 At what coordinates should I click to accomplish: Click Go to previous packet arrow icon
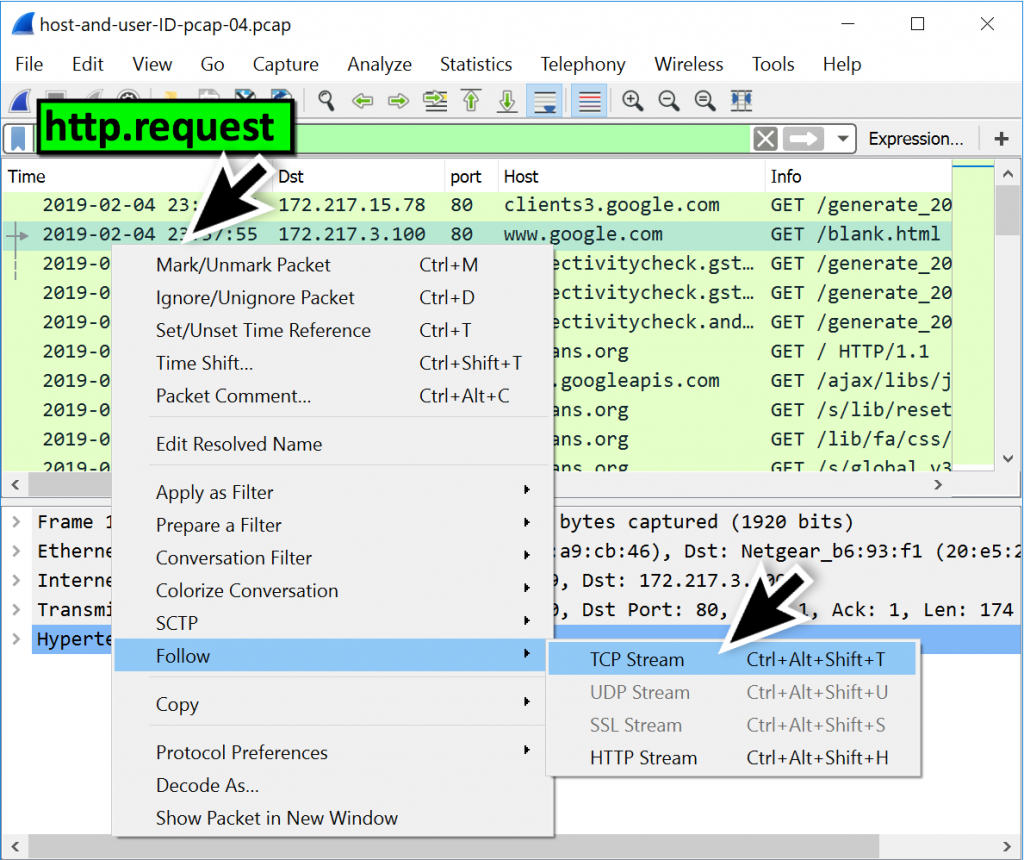point(362,100)
